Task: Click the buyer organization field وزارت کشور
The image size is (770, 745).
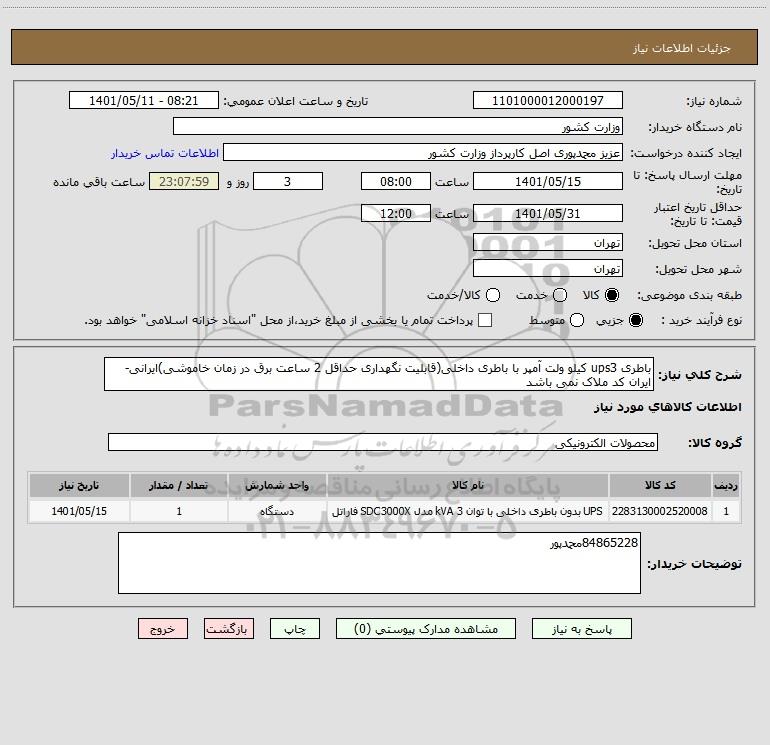Action: (x=398, y=126)
